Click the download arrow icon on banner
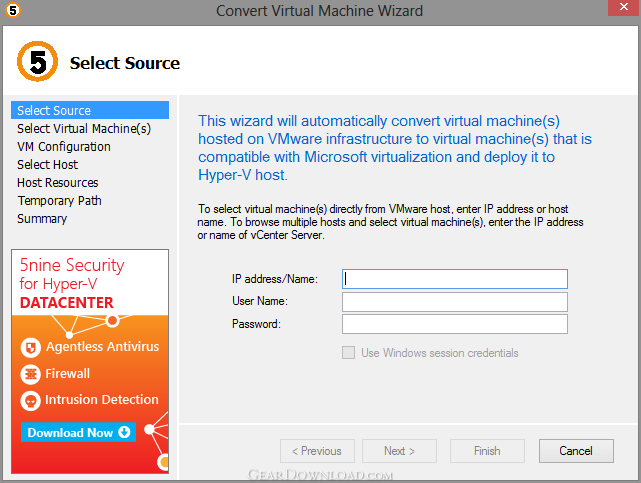This screenshot has width=641, height=483. coord(124,432)
